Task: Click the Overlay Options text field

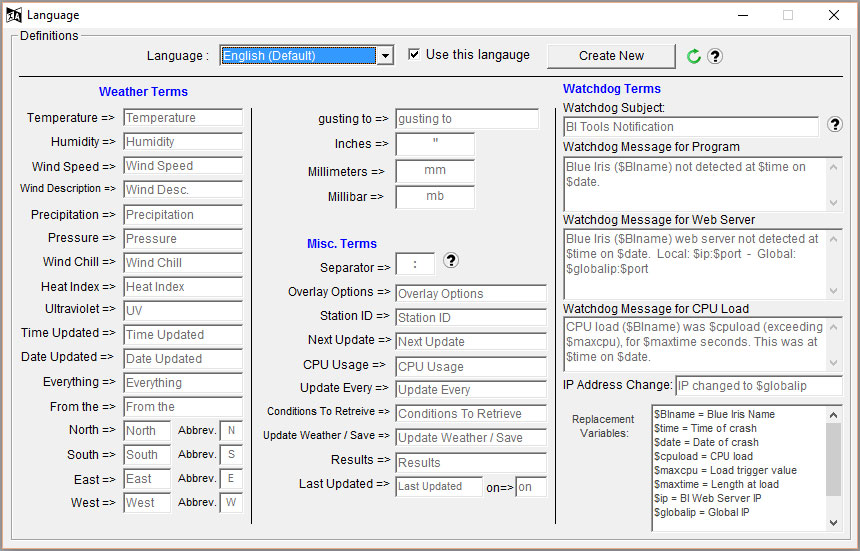Action: click(x=470, y=294)
